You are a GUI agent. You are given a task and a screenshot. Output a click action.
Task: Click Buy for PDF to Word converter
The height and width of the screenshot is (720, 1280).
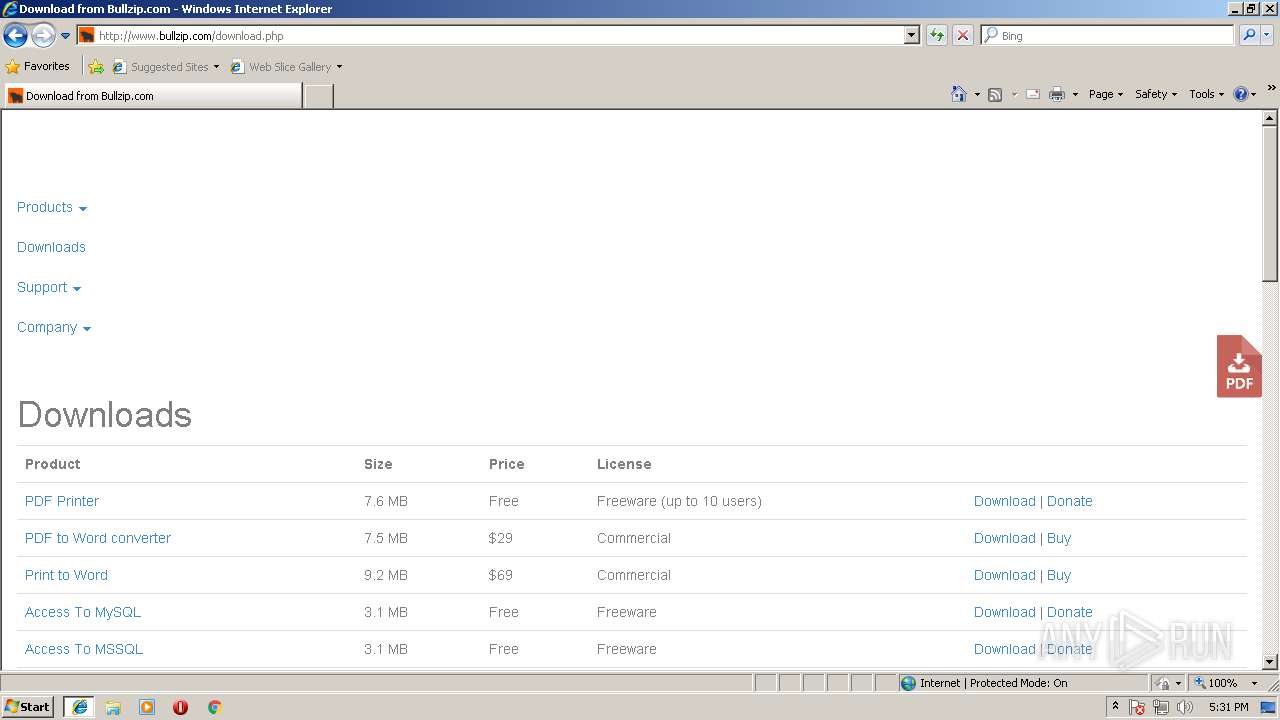tap(1059, 538)
